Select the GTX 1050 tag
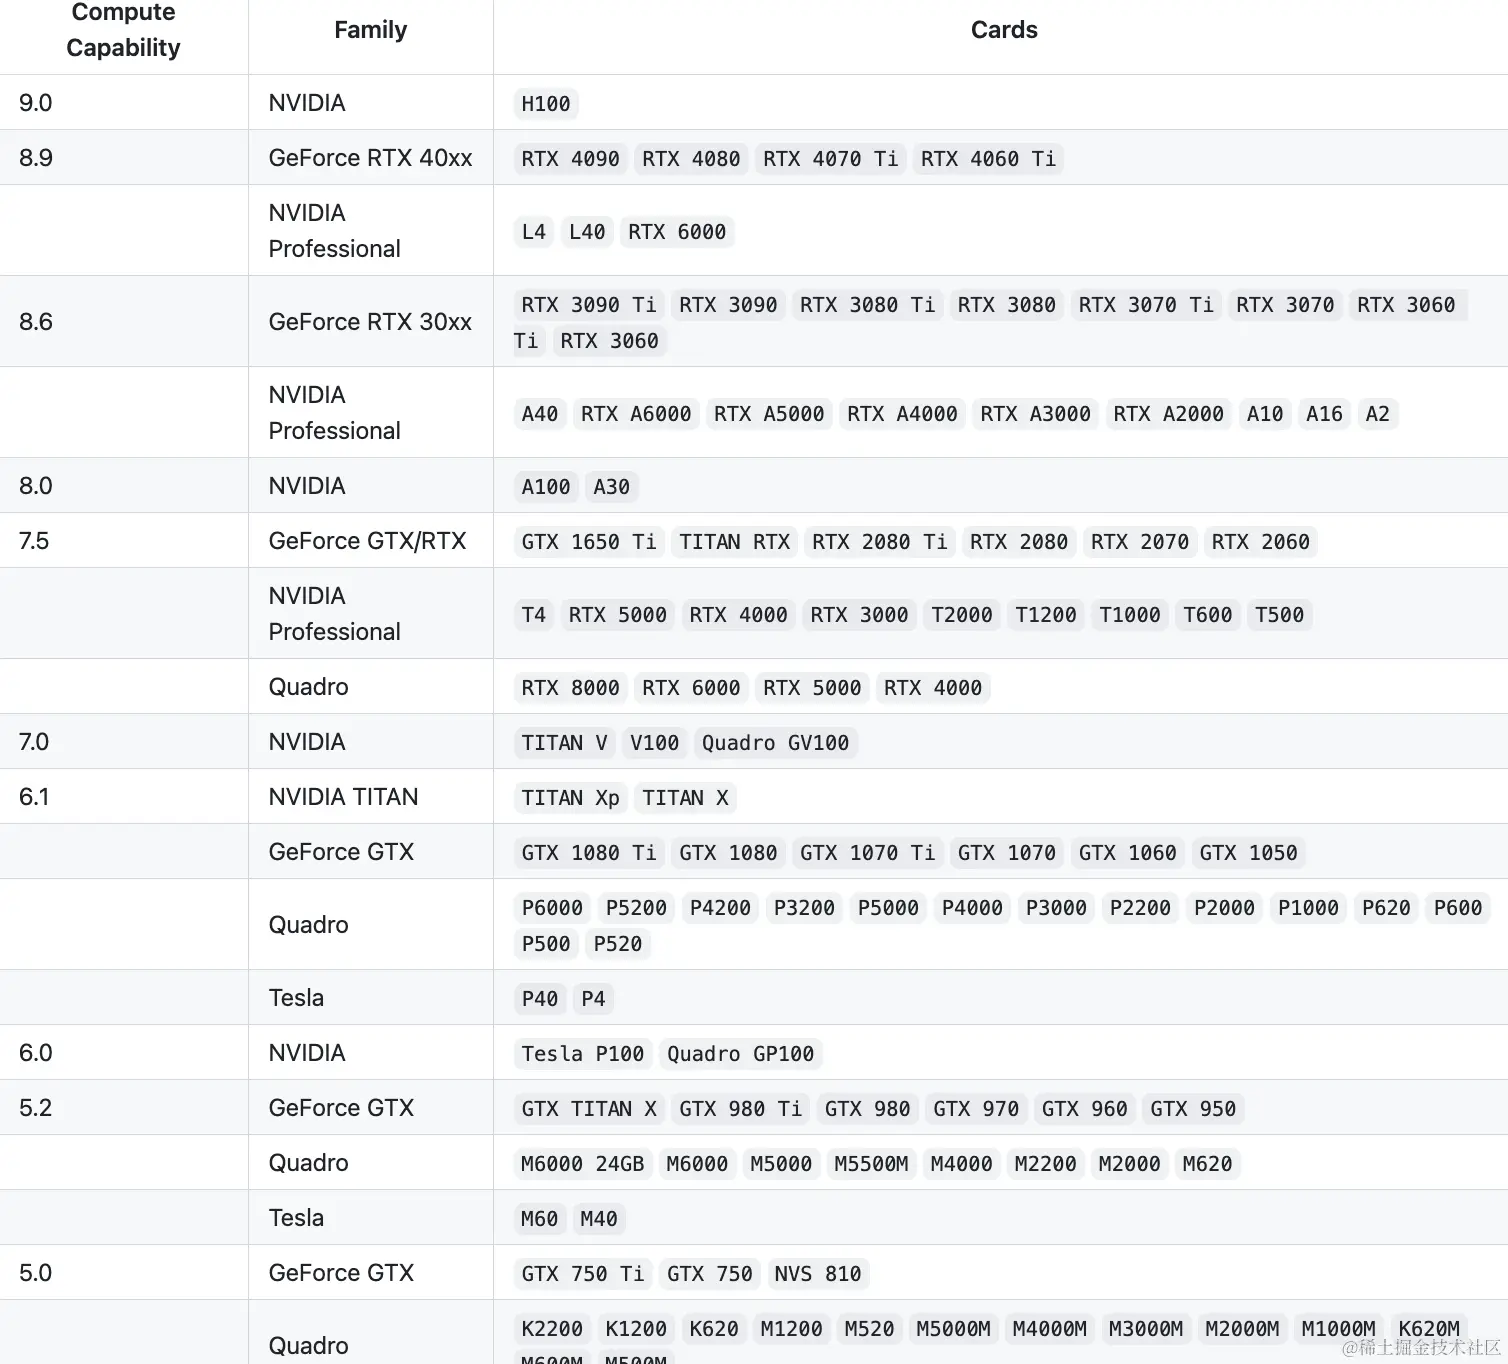The height and width of the screenshot is (1364, 1508). pyautogui.click(x=1248, y=853)
